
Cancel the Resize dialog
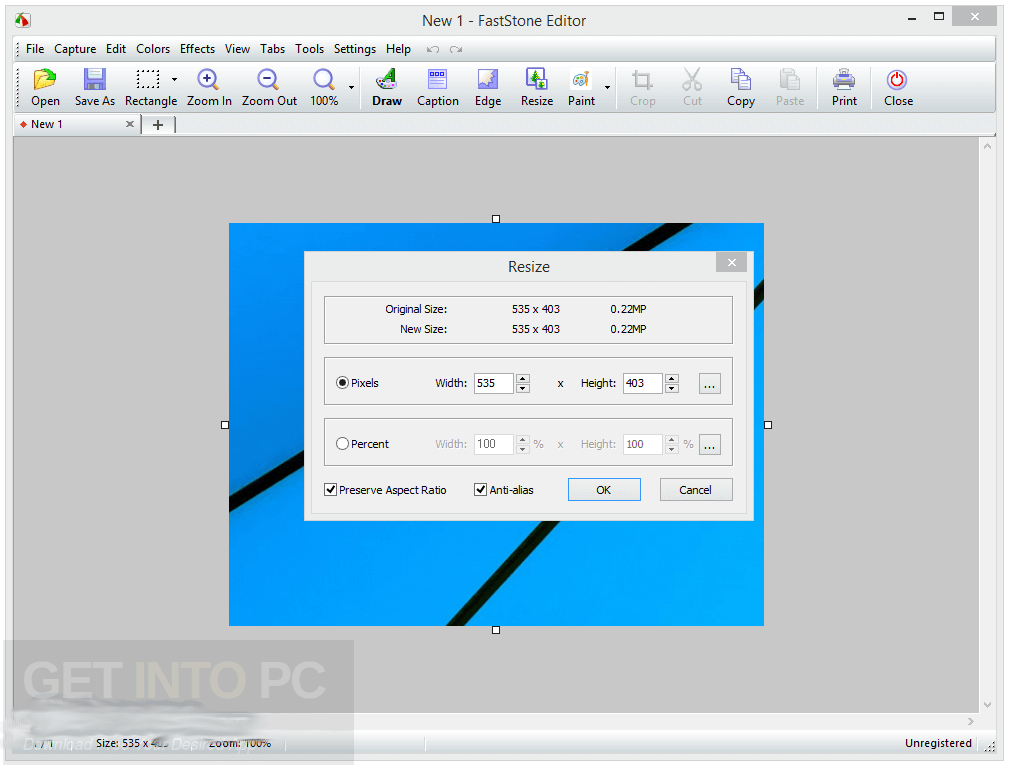click(x=696, y=490)
